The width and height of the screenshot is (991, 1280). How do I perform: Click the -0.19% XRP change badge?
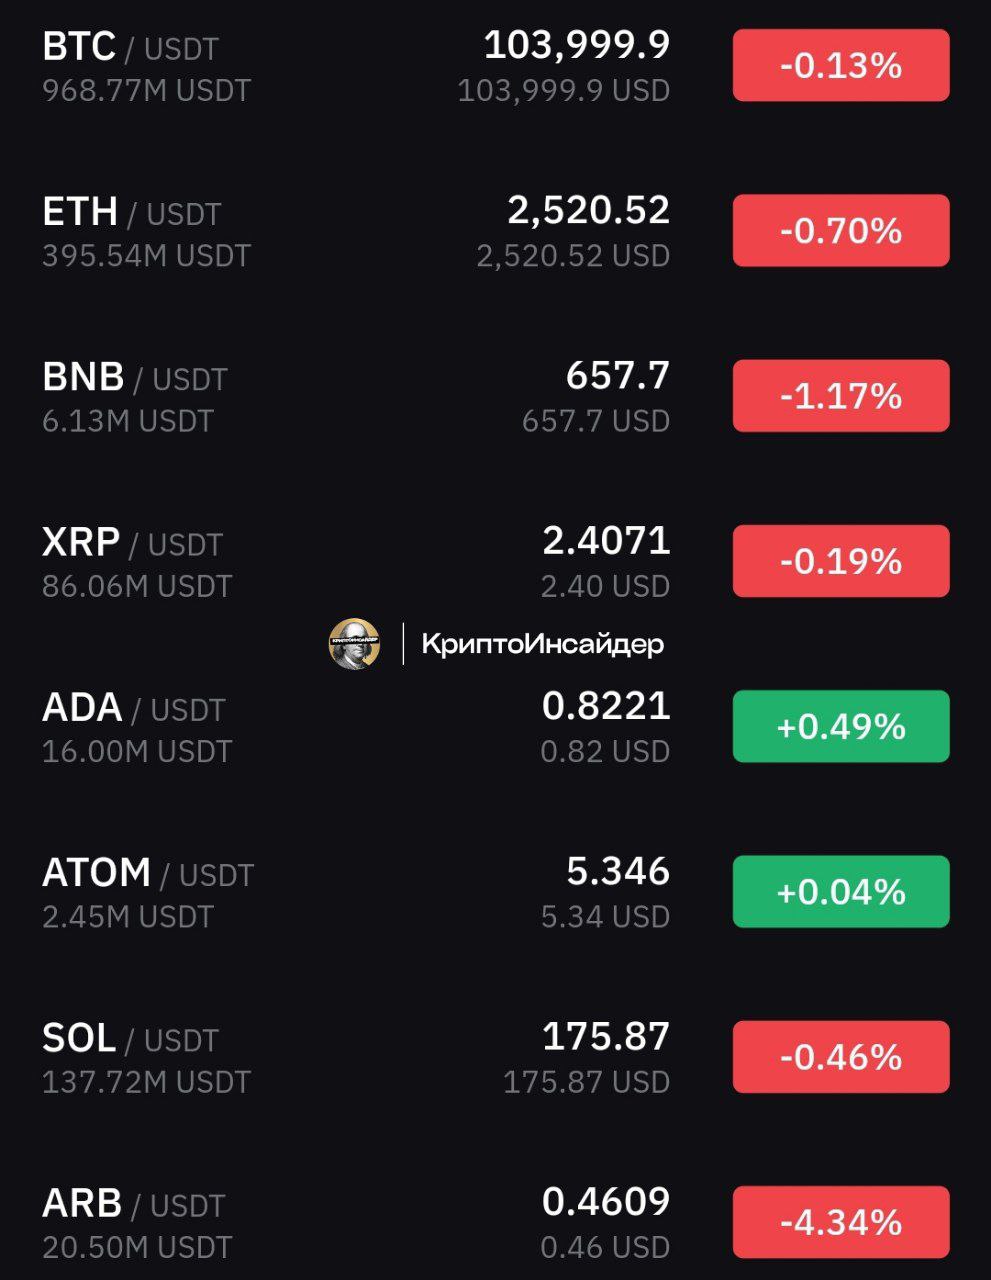pyautogui.click(x=841, y=561)
